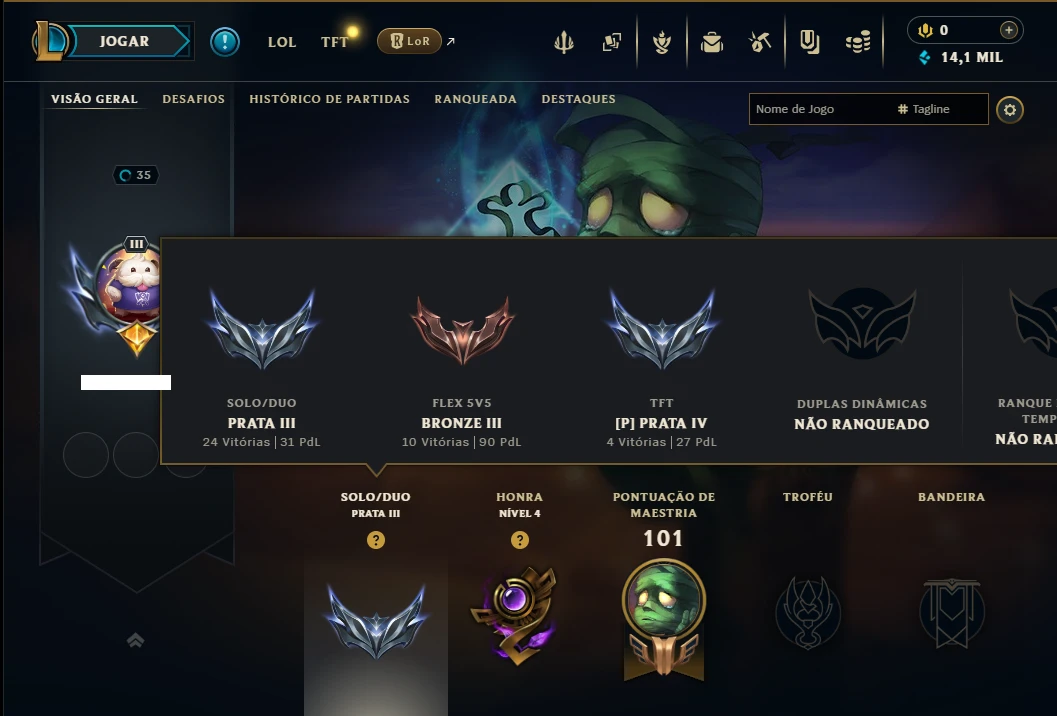Click the plus icon to buy RP
The image size is (1057, 716).
click(x=1008, y=30)
